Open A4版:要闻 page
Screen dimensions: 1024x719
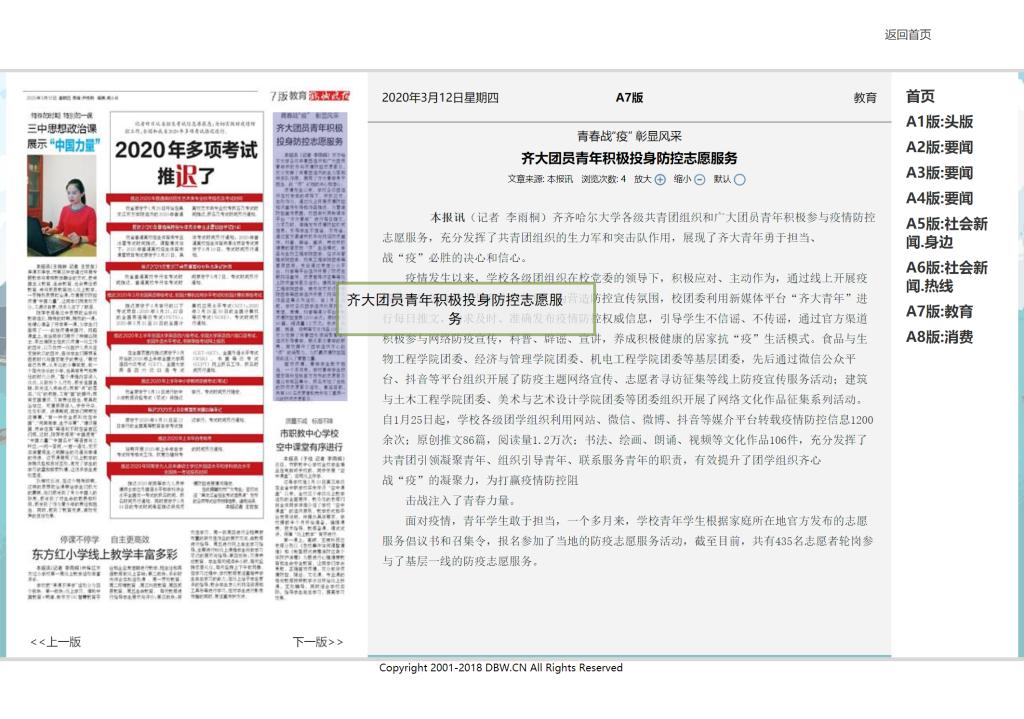[x=939, y=199]
